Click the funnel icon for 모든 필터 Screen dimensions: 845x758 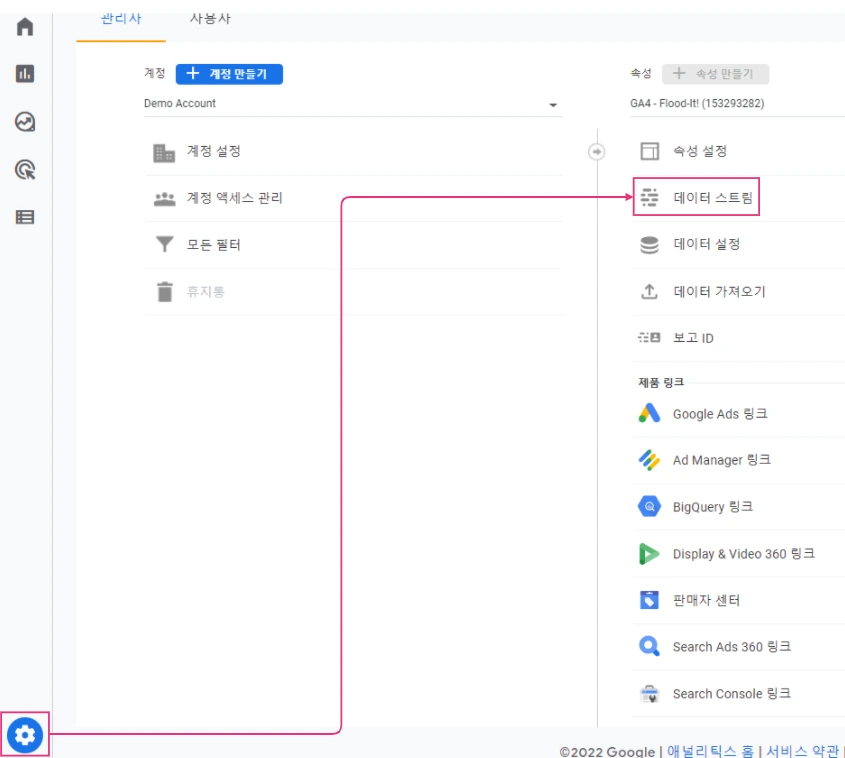coord(164,244)
